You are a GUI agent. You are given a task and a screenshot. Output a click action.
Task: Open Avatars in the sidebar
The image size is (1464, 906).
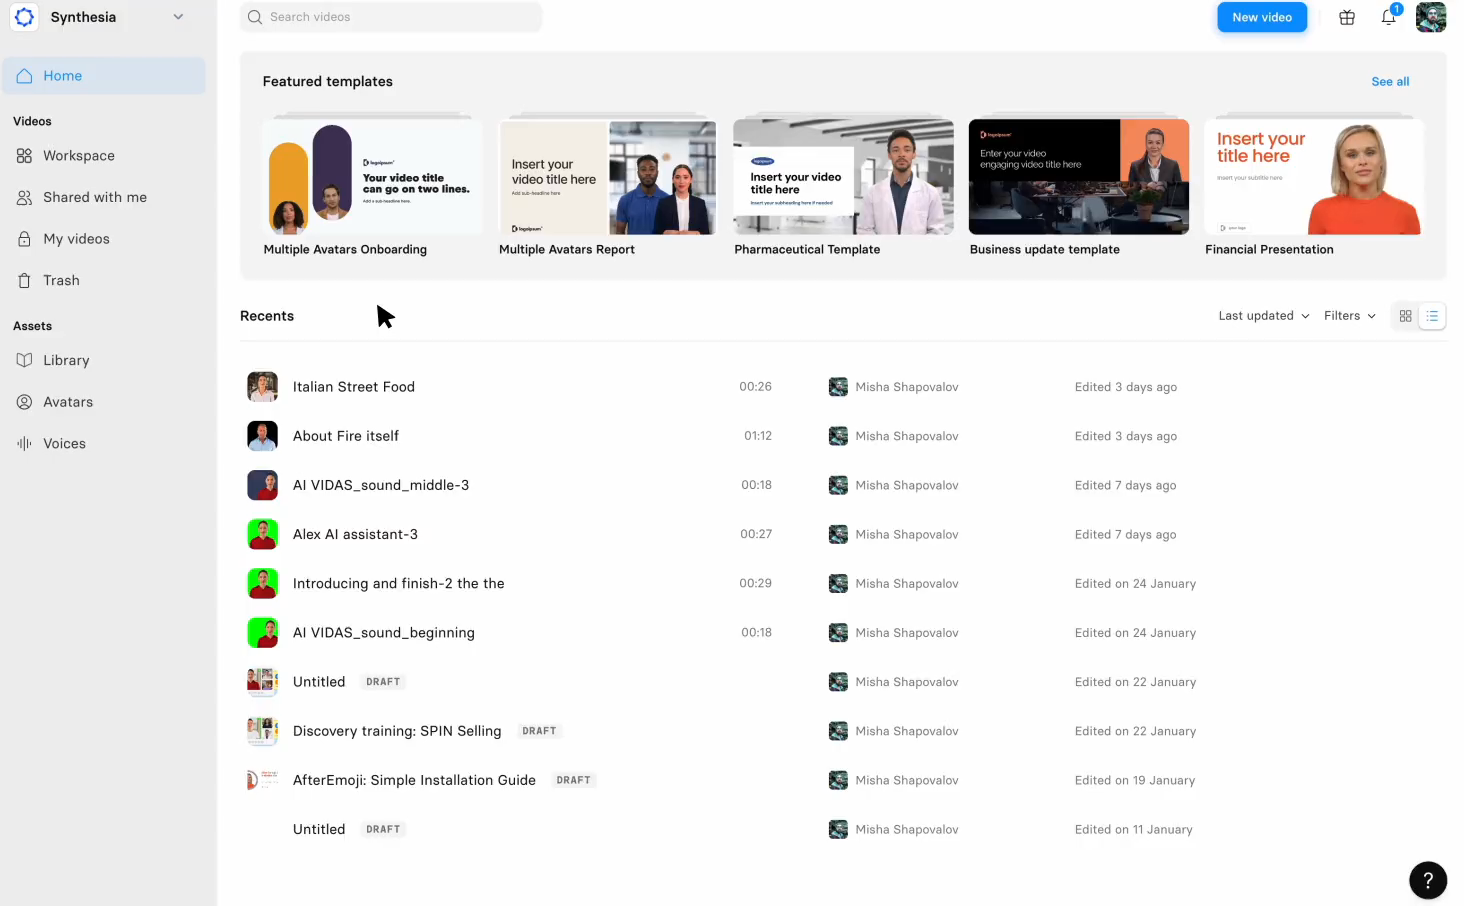[67, 402]
